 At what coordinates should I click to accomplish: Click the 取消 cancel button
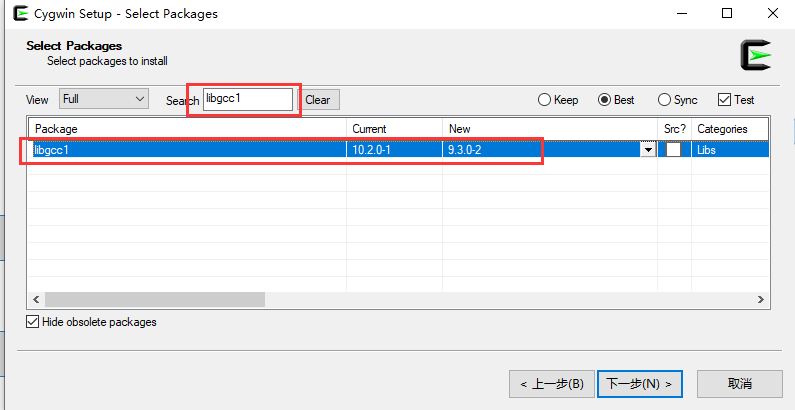pos(740,384)
